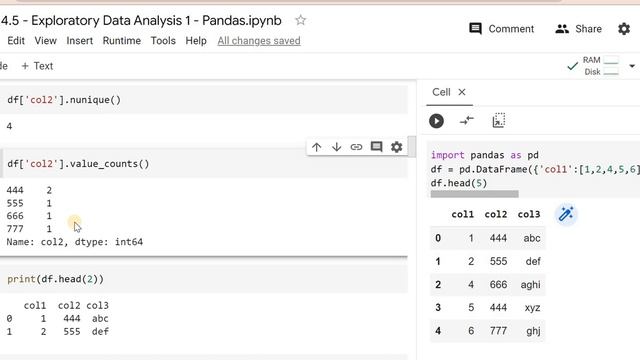This screenshot has width=640, height=360.
Task: Click the 'def' value in printed head output
Action: click(x=100, y=331)
